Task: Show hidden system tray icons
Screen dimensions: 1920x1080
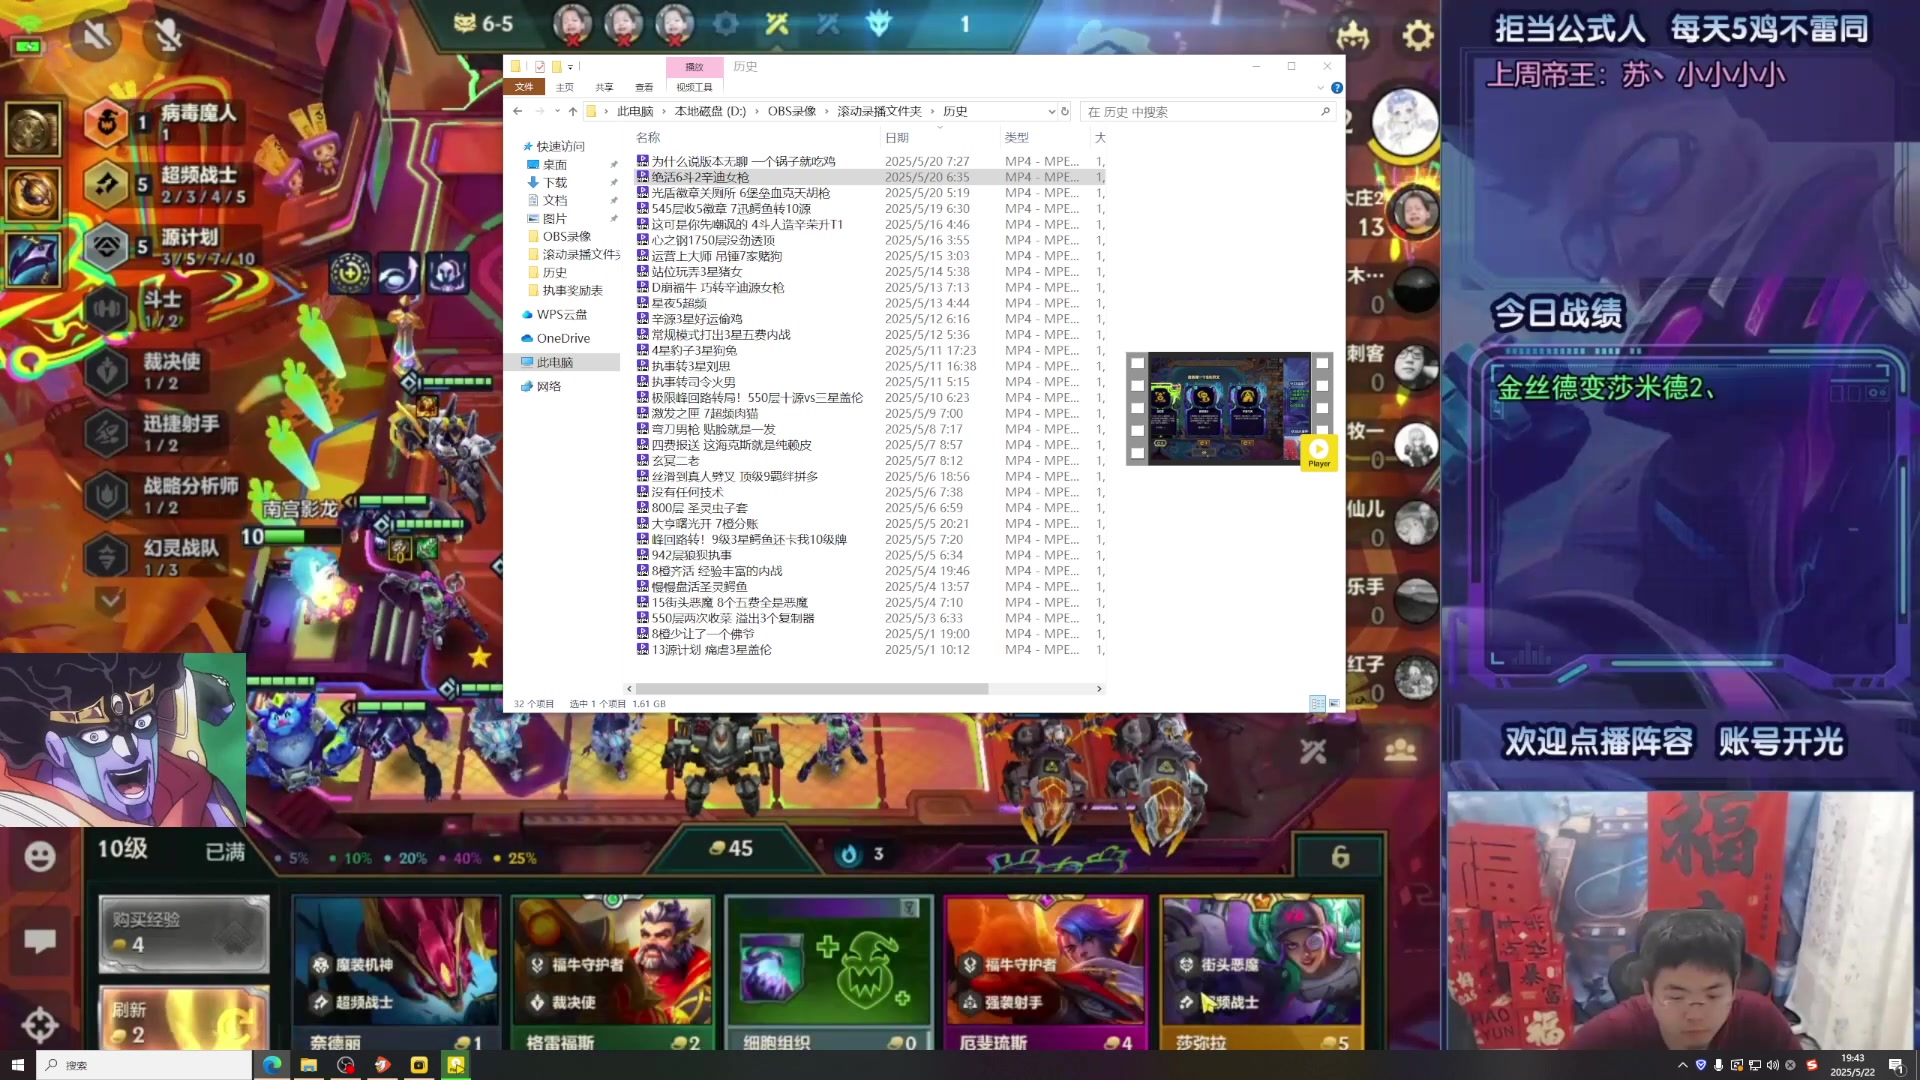Action: click(1682, 1065)
